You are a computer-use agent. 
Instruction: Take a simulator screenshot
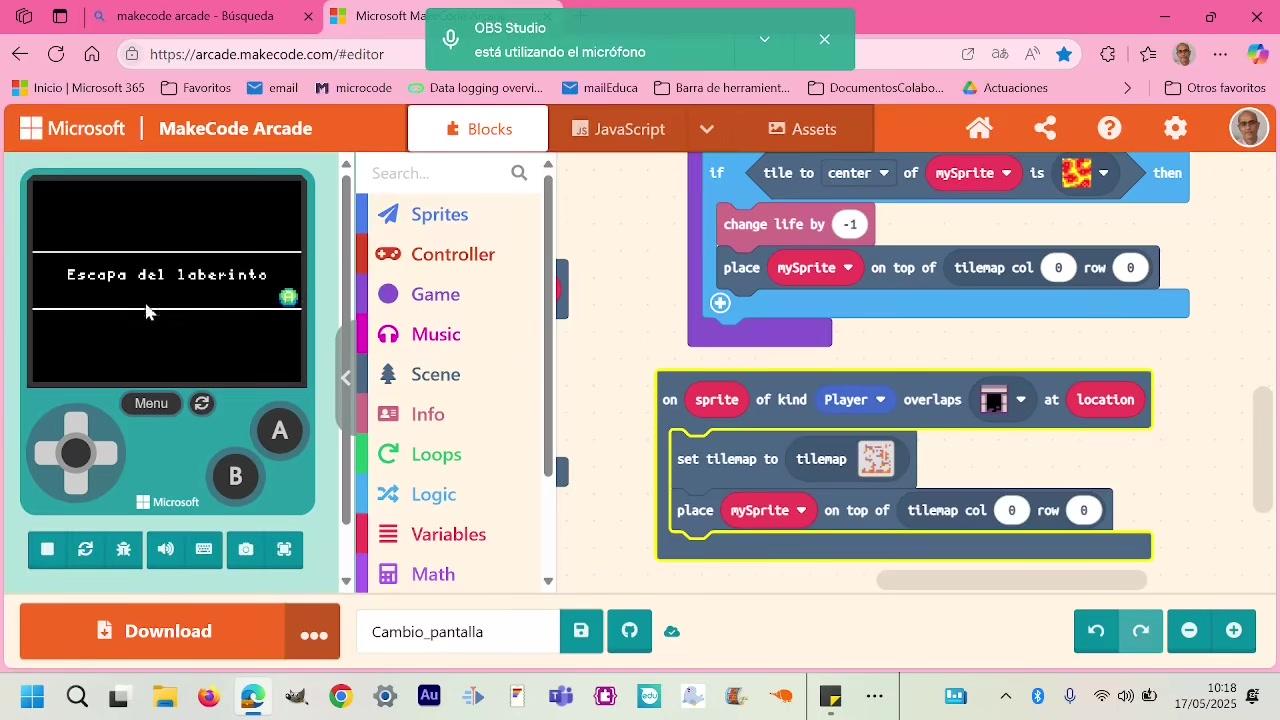[x=246, y=549]
